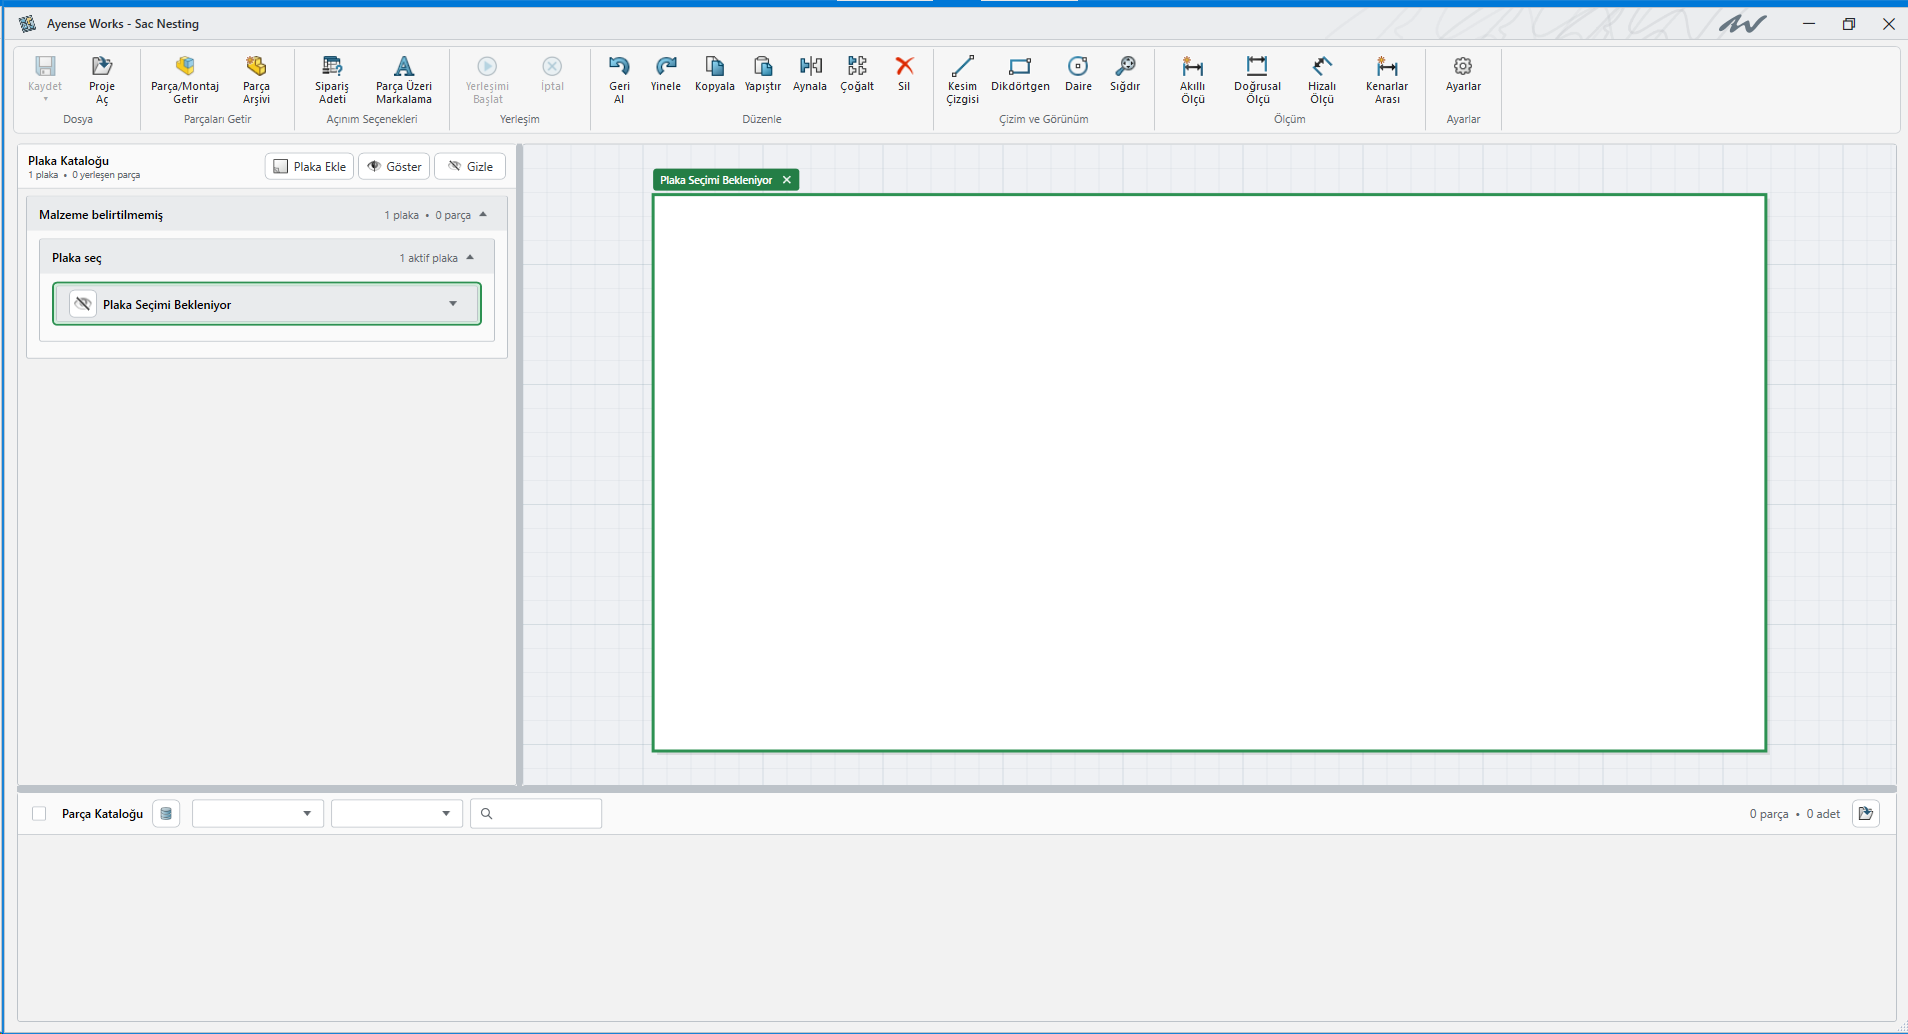This screenshot has width=1908, height=1034.
Task: Delete with the red Sil icon
Action: 904,73
